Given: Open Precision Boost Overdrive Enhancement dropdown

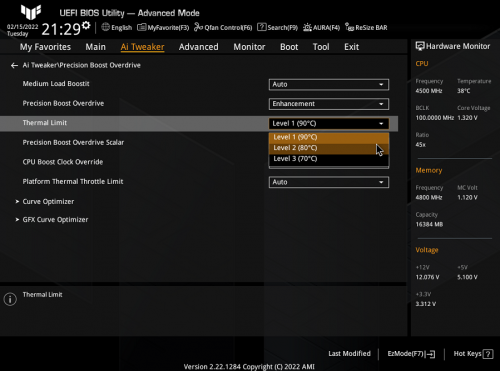Looking at the screenshot, I should click(x=329, y=104).
